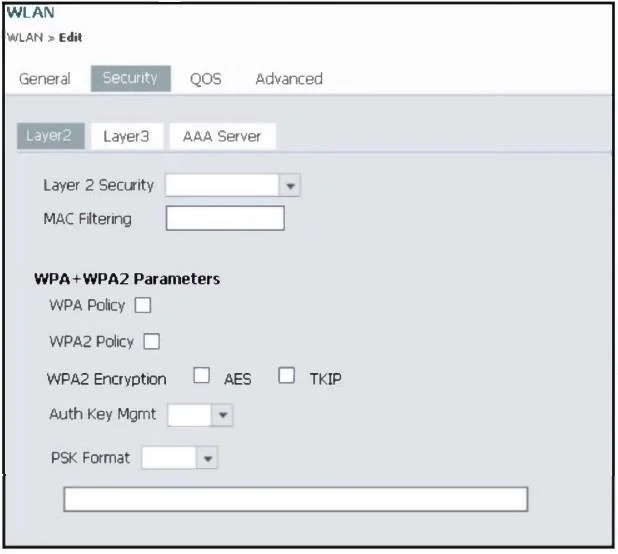
Task: Click the wide PSK key text field
Action: 296,499
